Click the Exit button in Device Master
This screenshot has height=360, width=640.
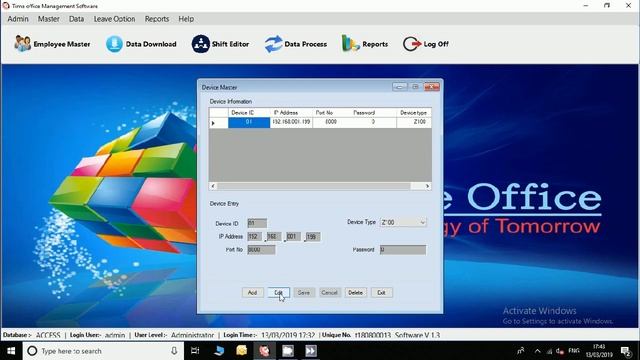[381, 293]
